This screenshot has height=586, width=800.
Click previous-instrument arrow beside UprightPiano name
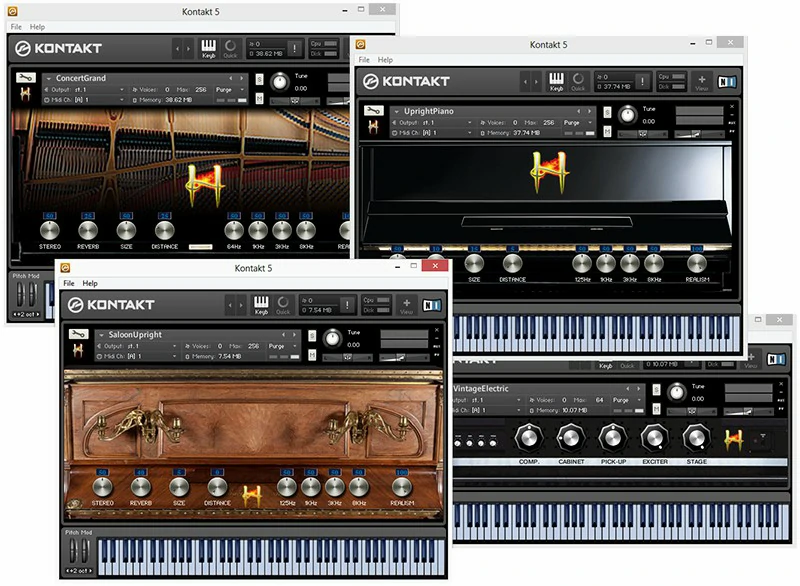pyautogui.click(x=579, y=111)
